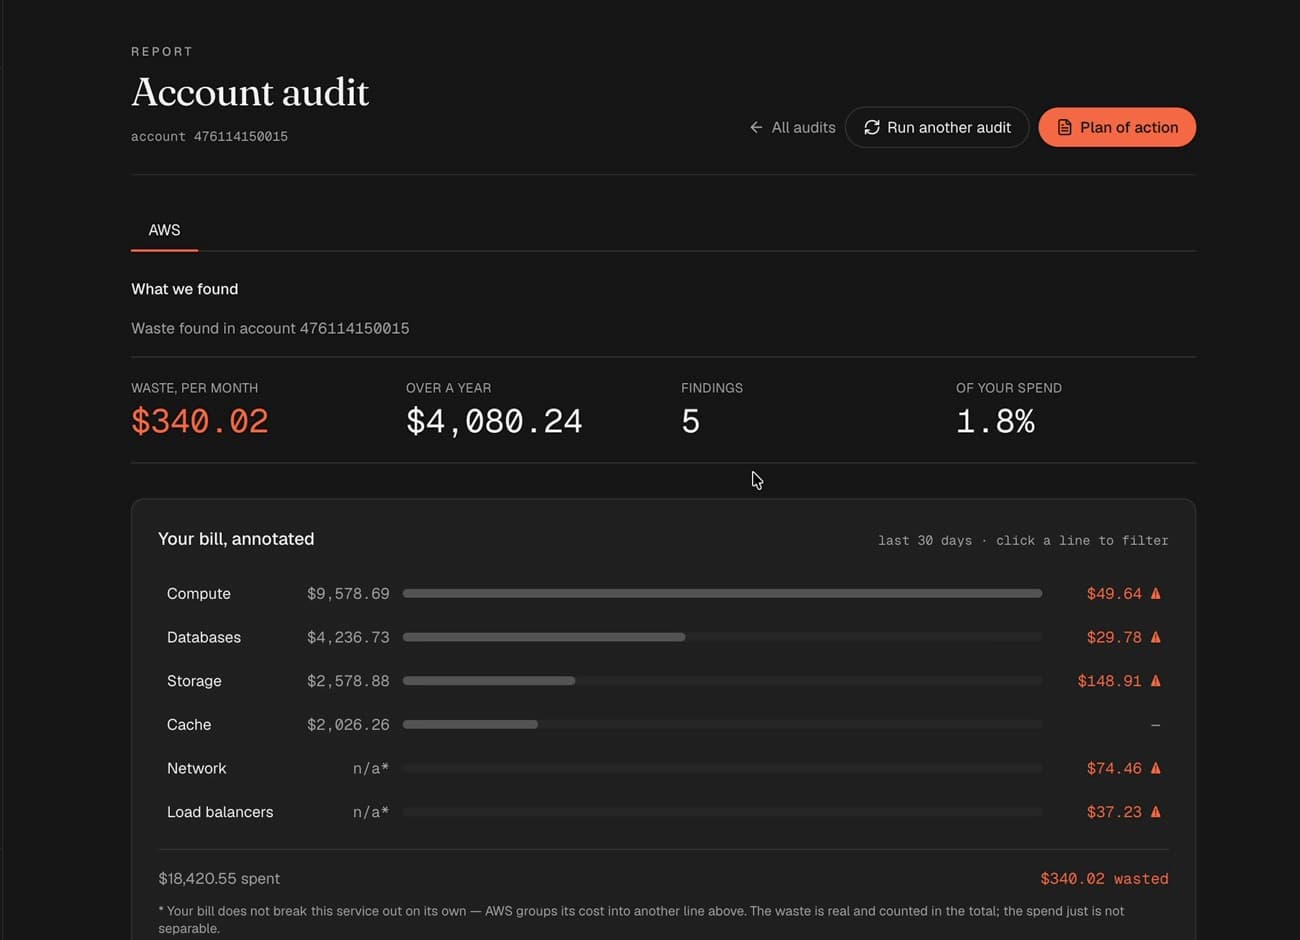Screen dimensions: 1300x940
Task: Click the REPORT label above the heading
Action: coord(162,51)
